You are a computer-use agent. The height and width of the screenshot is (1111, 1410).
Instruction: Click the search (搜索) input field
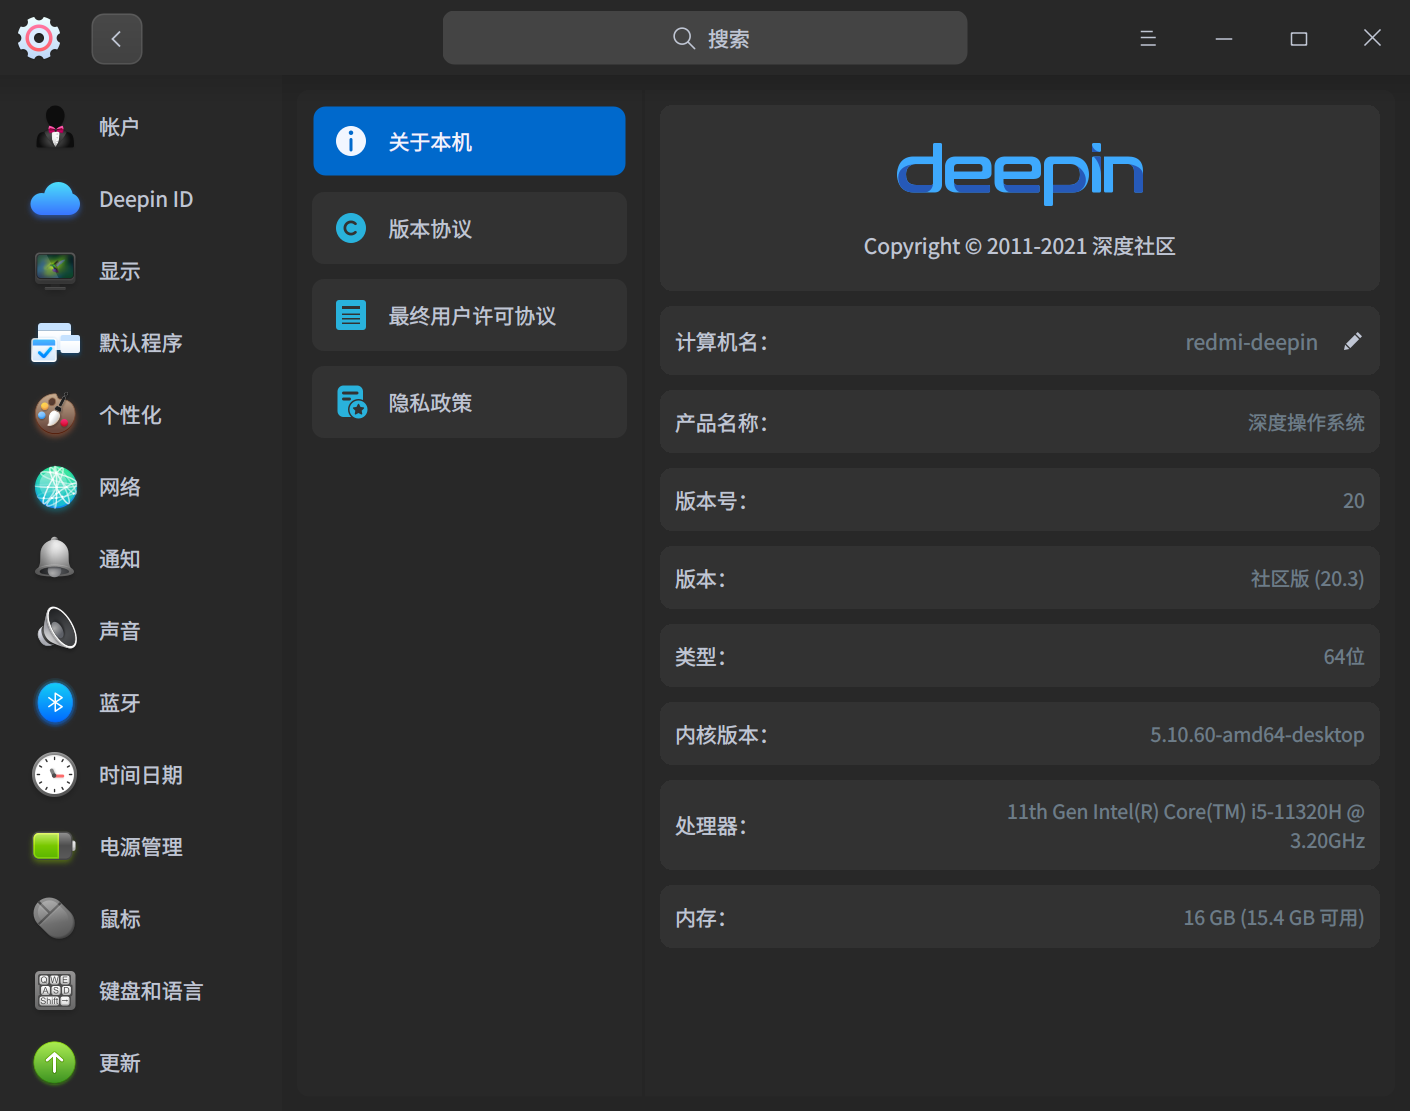705,39
